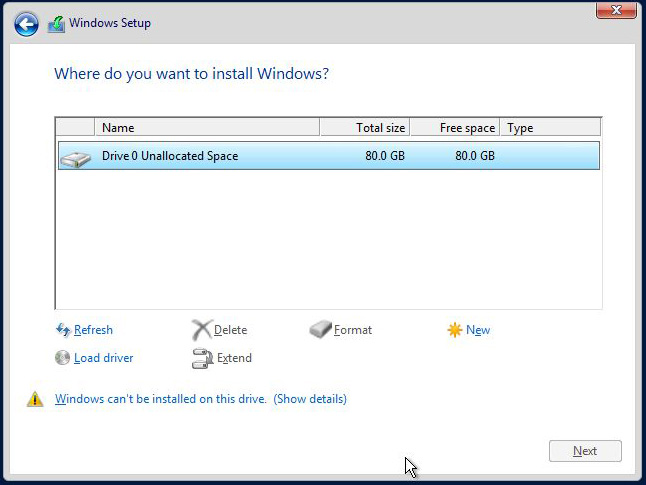
Task: Click the Format disk icon
Action: pos(320,330)
